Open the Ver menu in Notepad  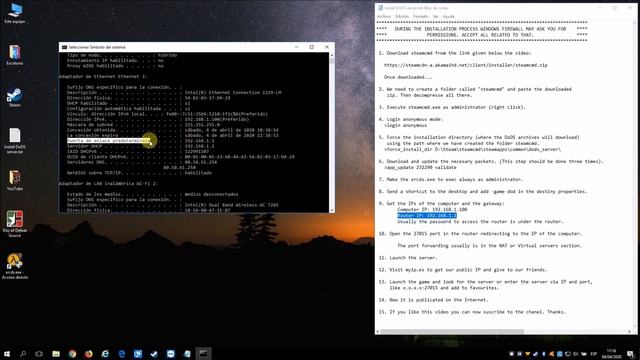(436, 16)
